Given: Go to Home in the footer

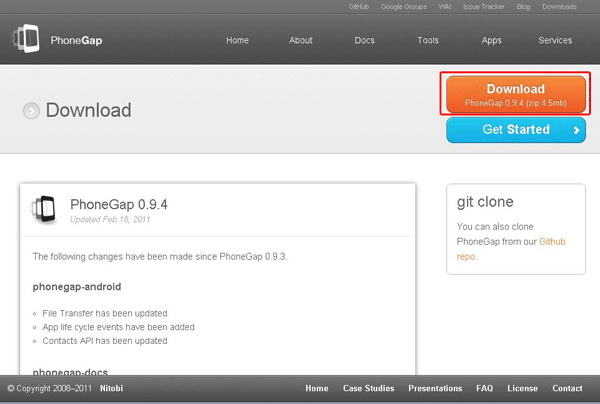Looking at the screenshot, I should 317,388.
